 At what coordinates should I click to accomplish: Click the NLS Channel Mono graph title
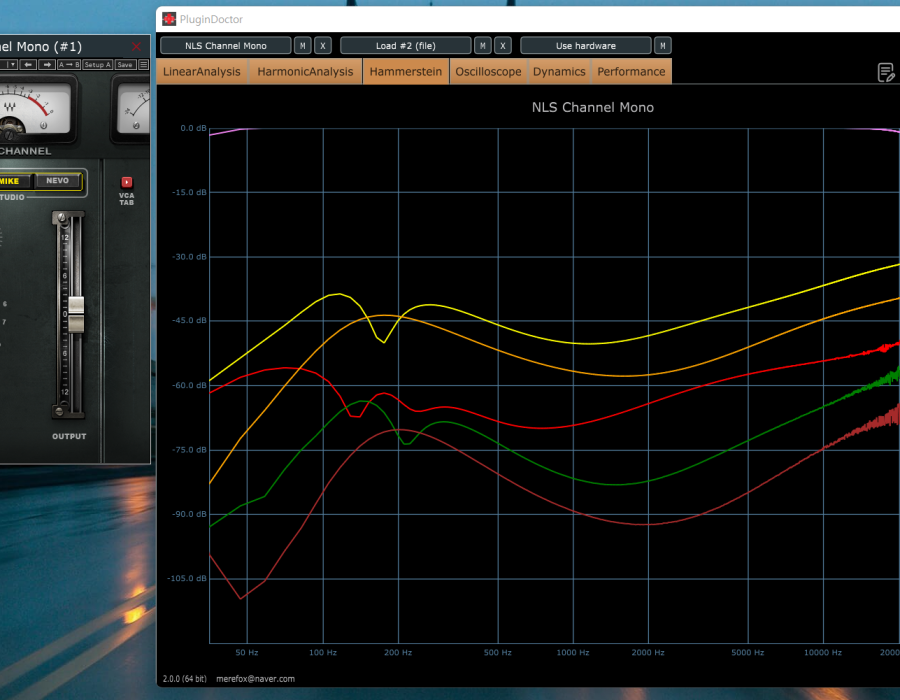(593, 107)
